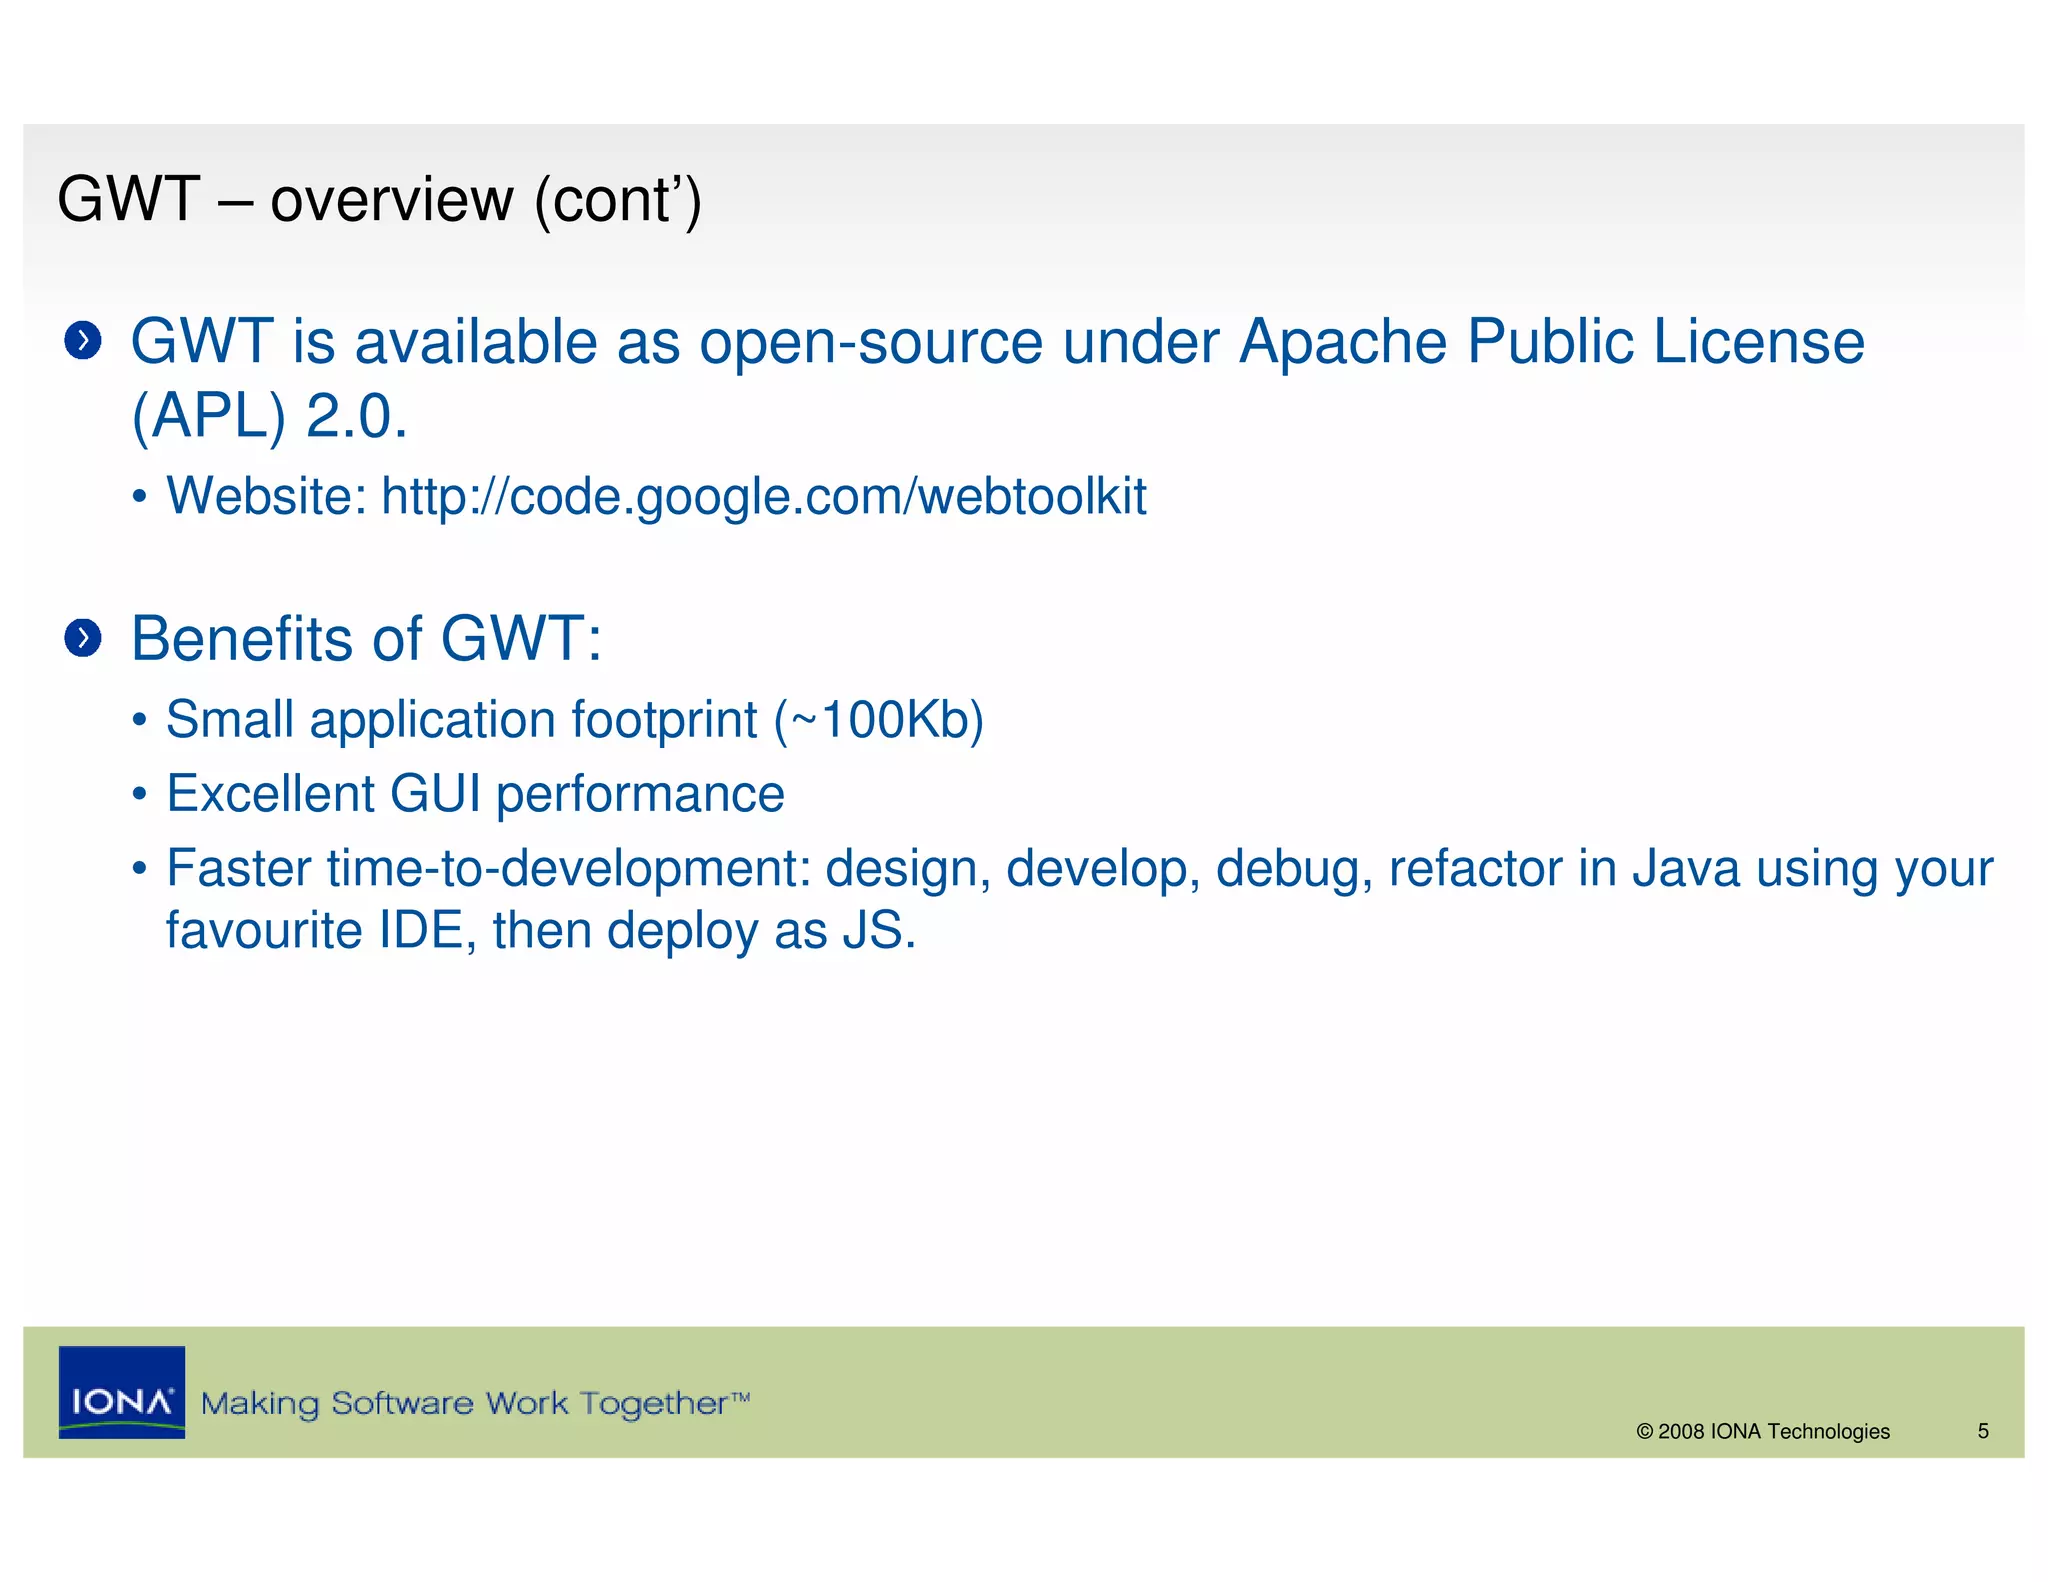This screenshot has height=1582, width=2048.
Task: Click the first blue arrow bullet icon
Action: [83, 341]
